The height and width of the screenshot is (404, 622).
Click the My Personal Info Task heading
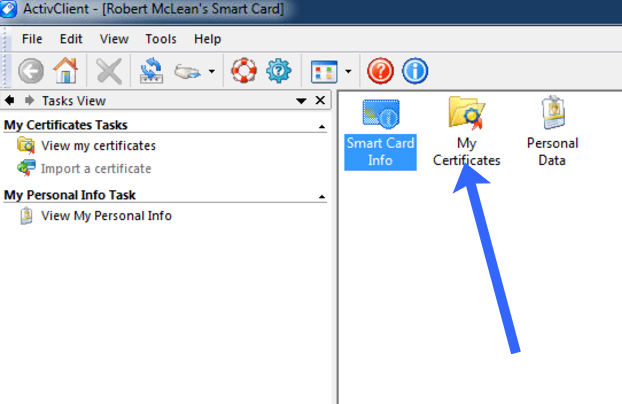coord(70,195)
